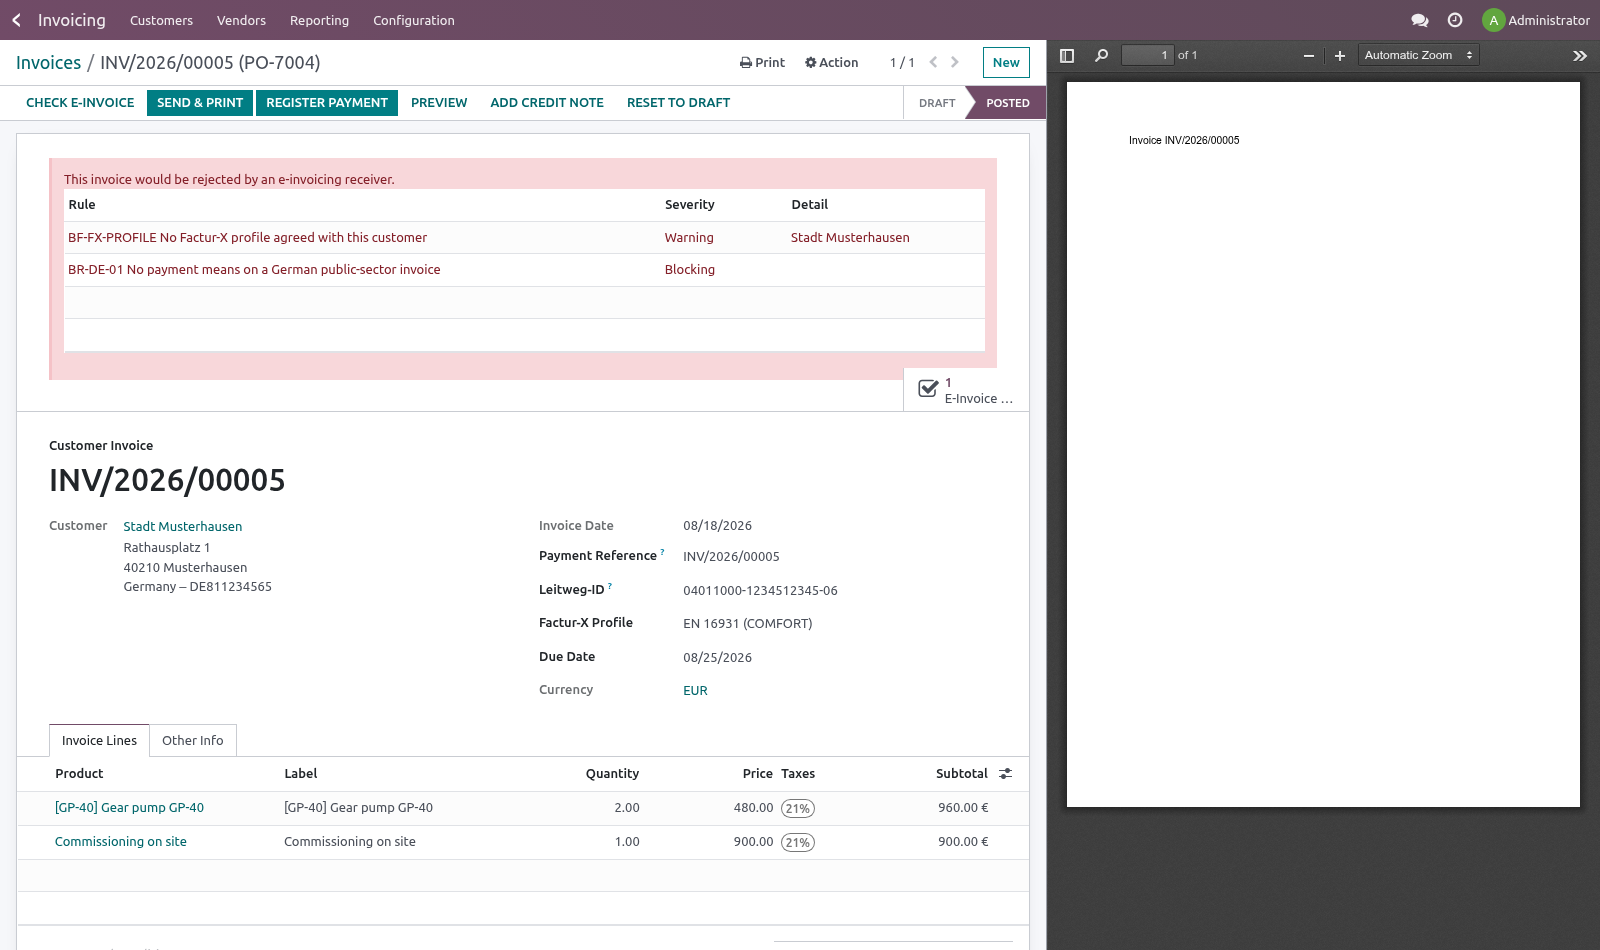The width and height of the screenshot is (1600, 950).
Task: Create a New invoice
Action: [x=1006, y=62]
